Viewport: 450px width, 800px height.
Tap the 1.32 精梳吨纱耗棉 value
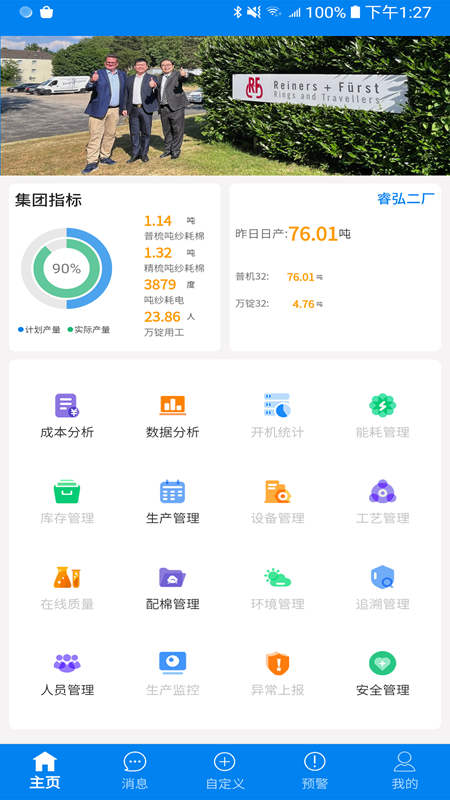click(x=158, y=253)
